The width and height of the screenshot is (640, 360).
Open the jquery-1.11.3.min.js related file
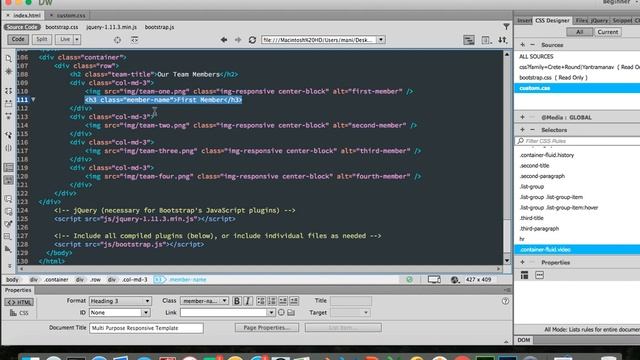[x=111, y=27]
